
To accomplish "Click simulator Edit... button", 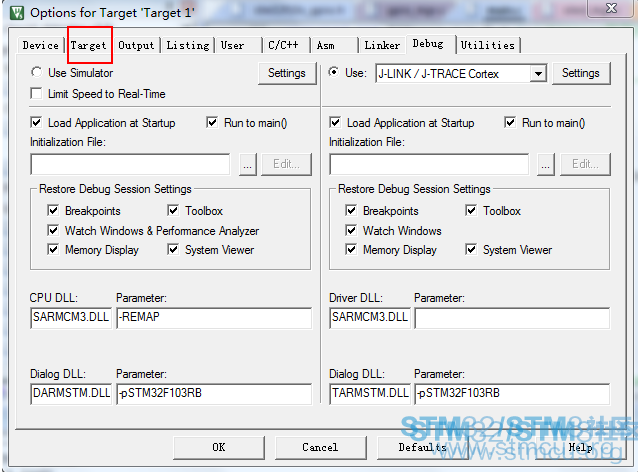I will (x=286, y=164).
